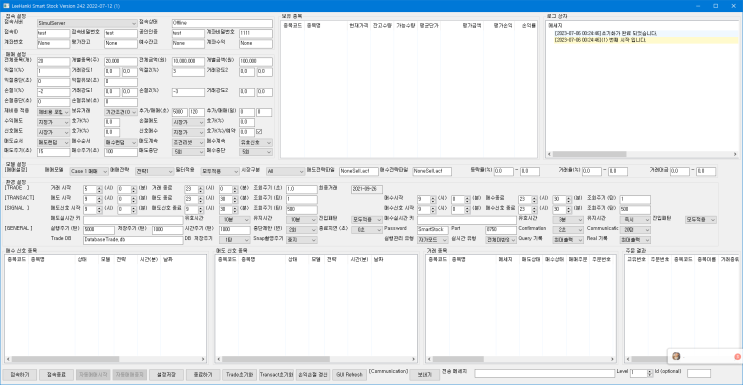Click the red badge on the notification popup
Screen dimensions: 743x385
coord(737,356)
